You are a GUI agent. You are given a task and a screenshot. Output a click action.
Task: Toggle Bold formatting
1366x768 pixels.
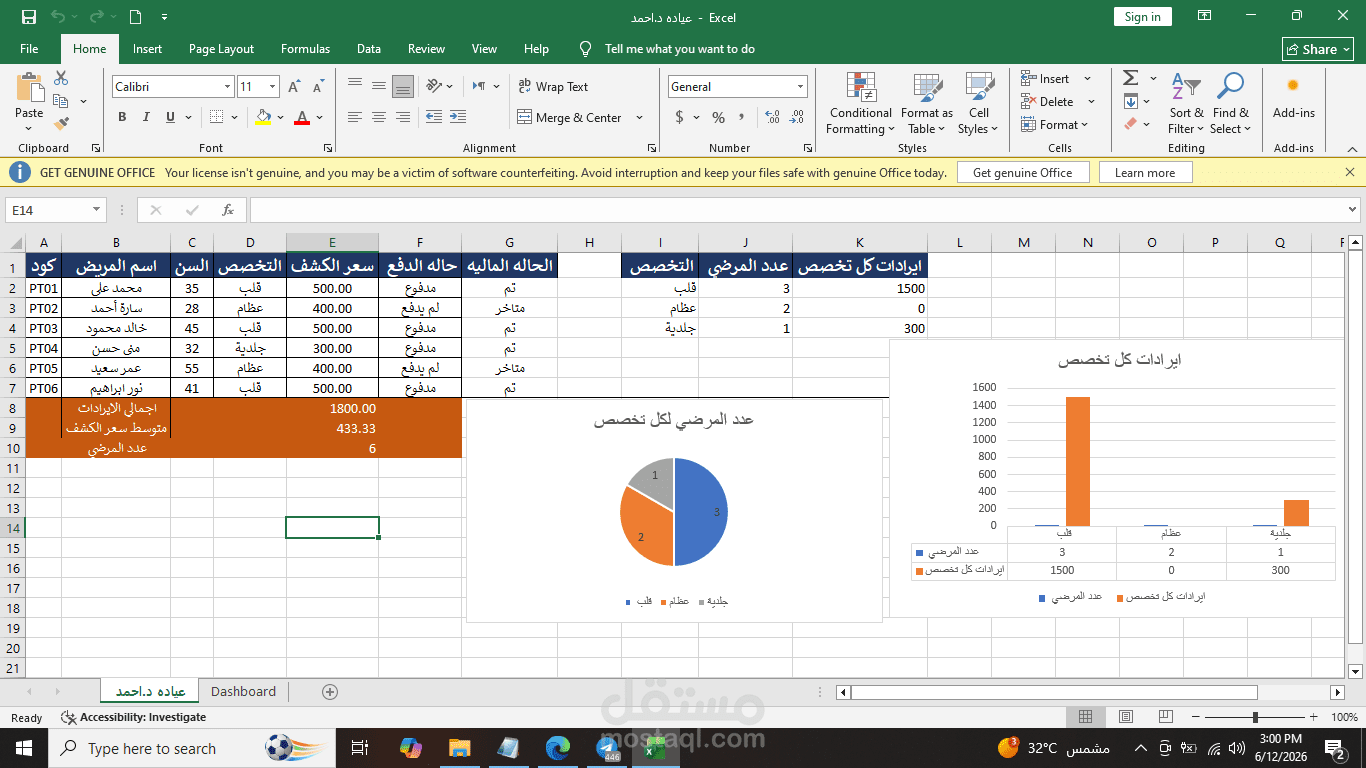(122, 117)
